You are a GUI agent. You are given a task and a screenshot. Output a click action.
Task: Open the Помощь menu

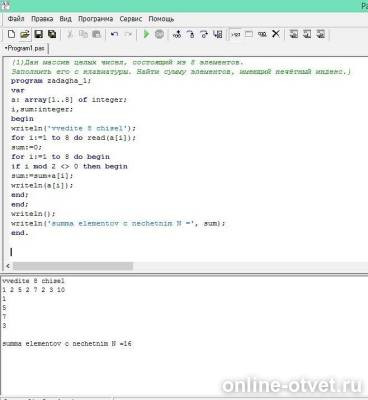point(161,19)
